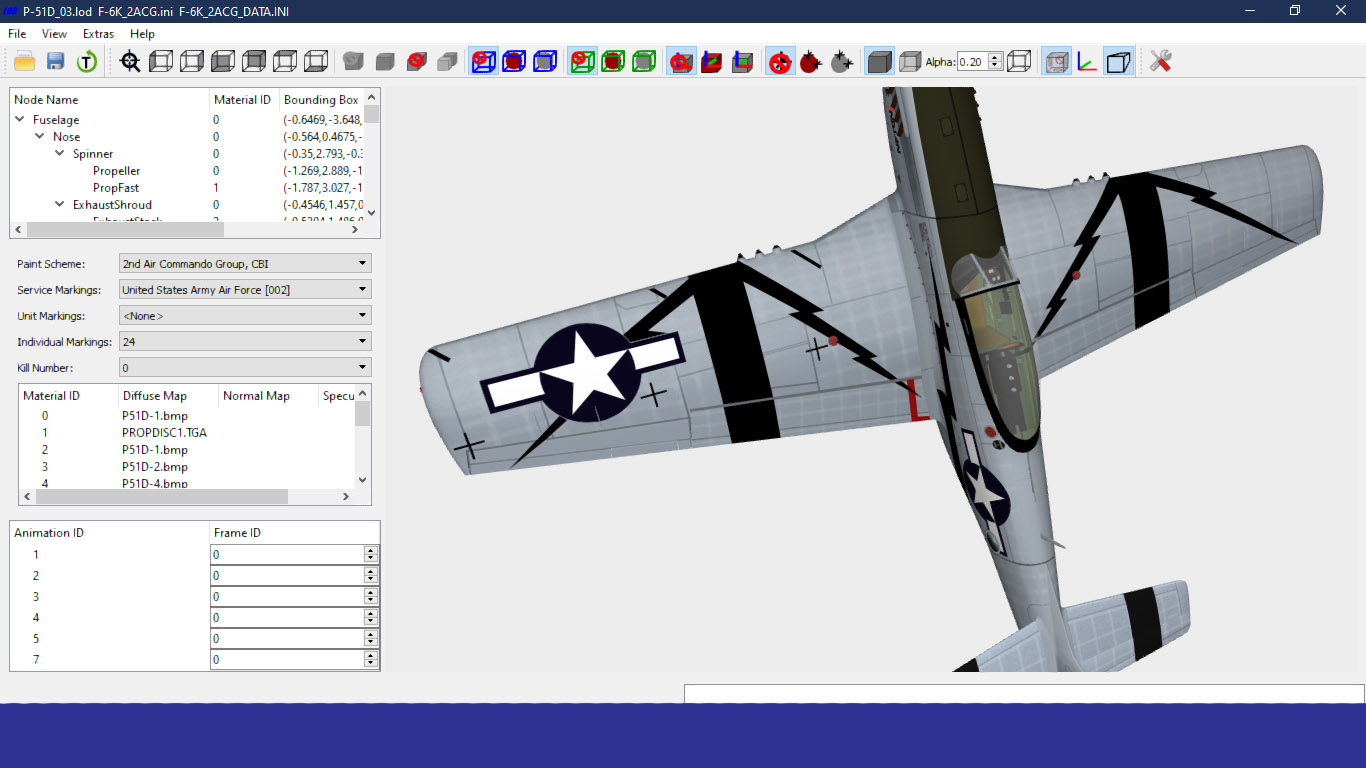Select the gray cube with red prohibition sign
This screenshot has height=768, width=1366.
tap(416, 62)
